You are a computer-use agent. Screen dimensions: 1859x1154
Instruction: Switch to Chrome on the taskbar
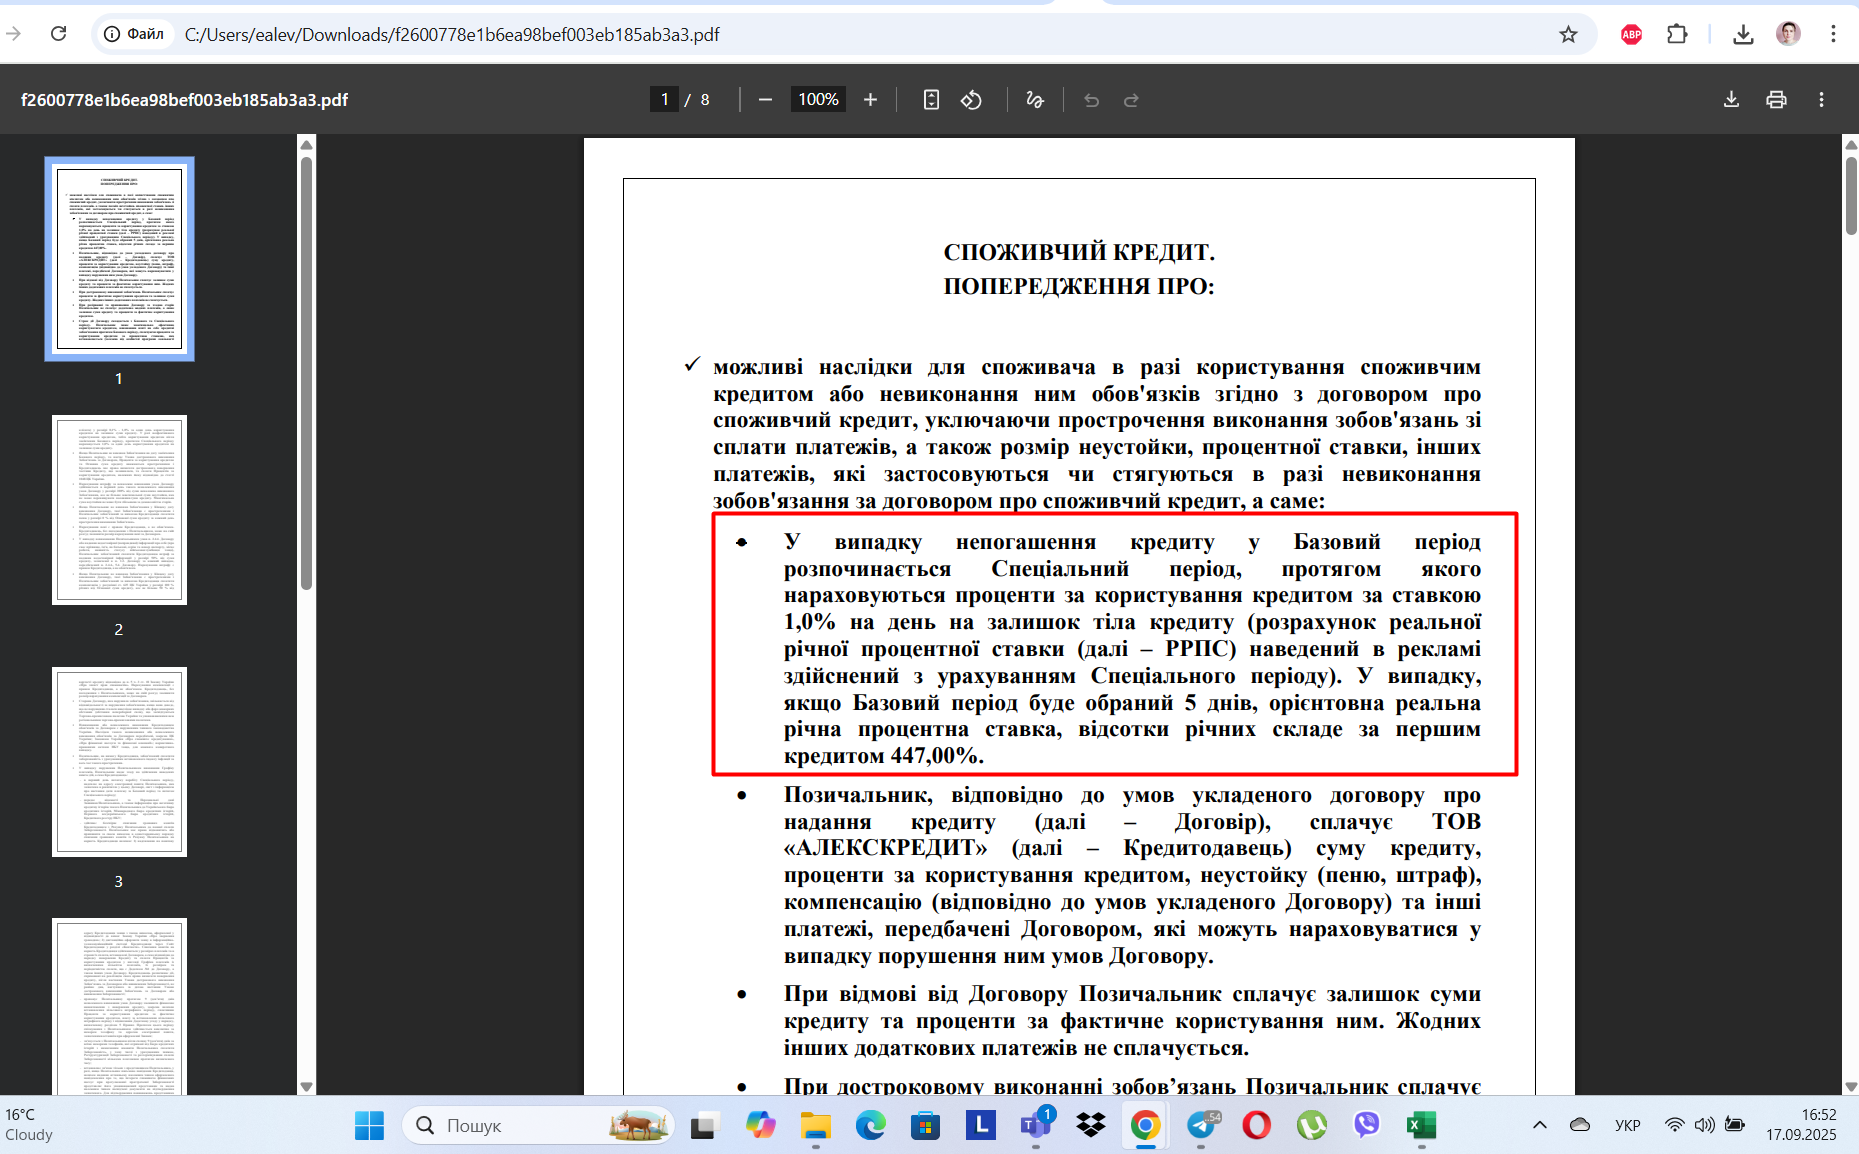(1146, 1126)
